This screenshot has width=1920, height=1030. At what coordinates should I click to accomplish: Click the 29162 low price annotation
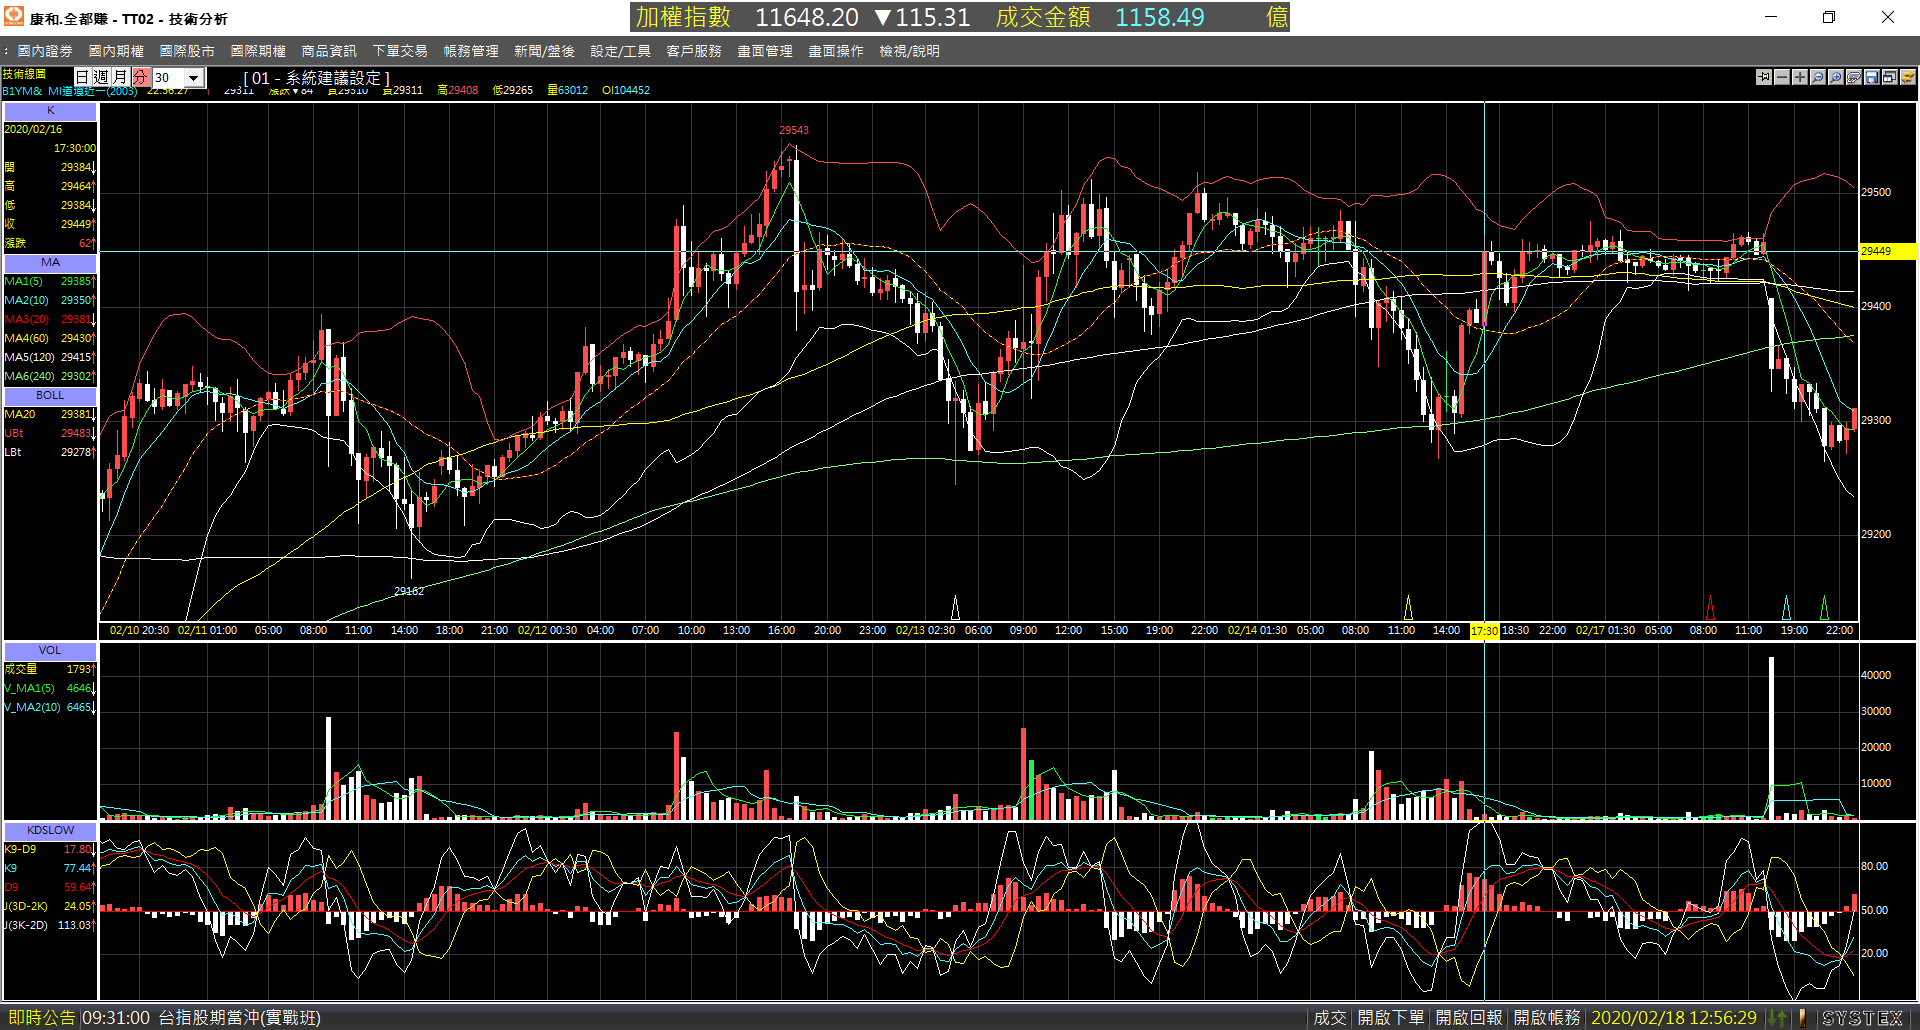[x=409, y=591]
